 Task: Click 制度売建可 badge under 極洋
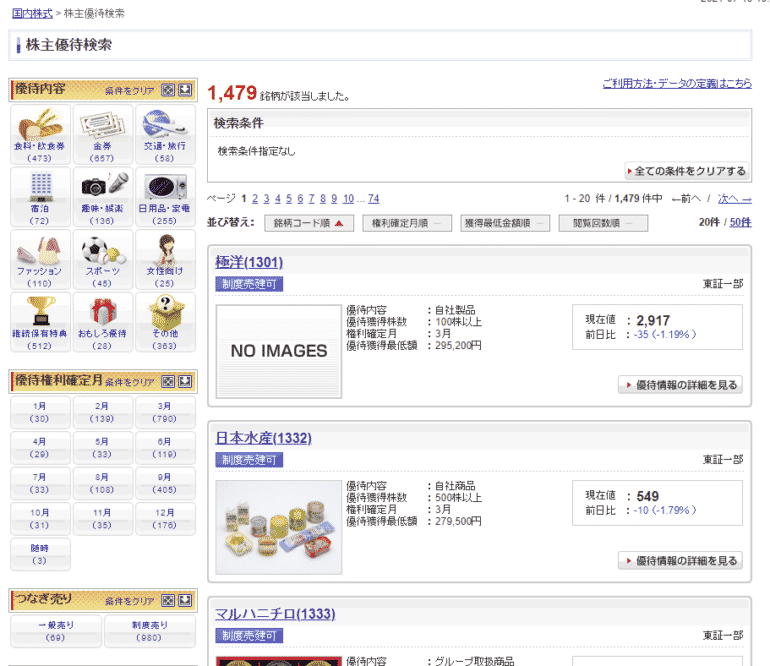pos(249,284)
